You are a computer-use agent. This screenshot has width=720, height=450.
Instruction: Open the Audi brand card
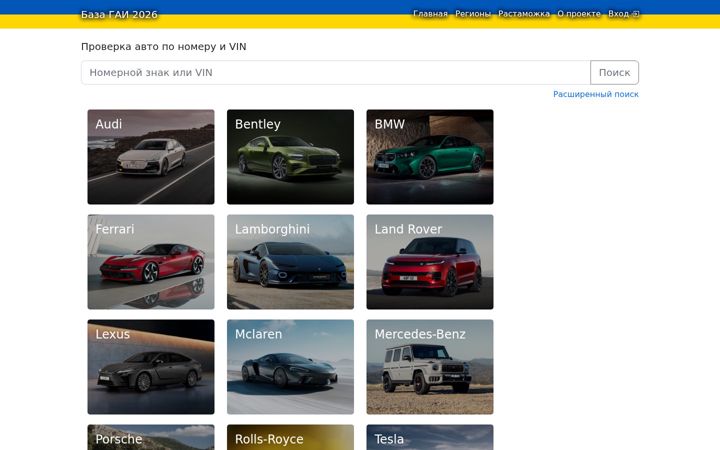click(151, 157)
